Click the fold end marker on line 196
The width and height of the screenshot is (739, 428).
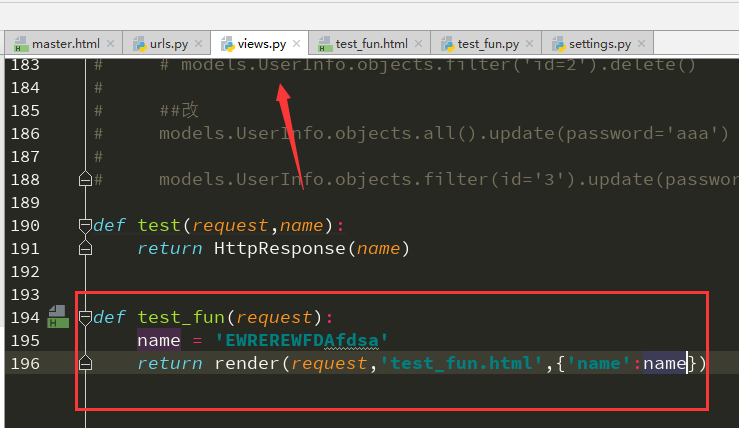tap(85, 363)
